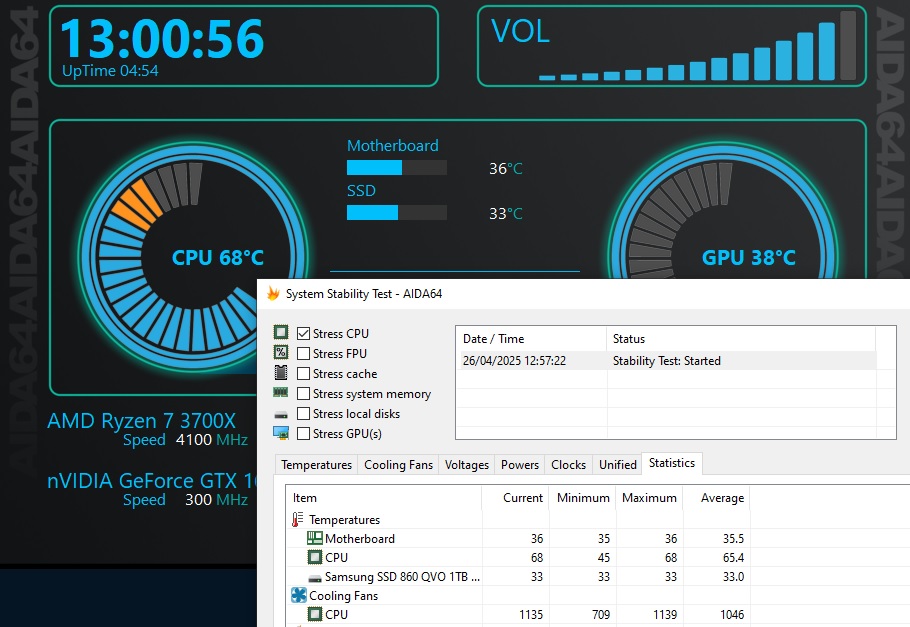Click the GPU 38°C circular gauge
Viewport: 910px width, 627px height.
coord(724,211)
